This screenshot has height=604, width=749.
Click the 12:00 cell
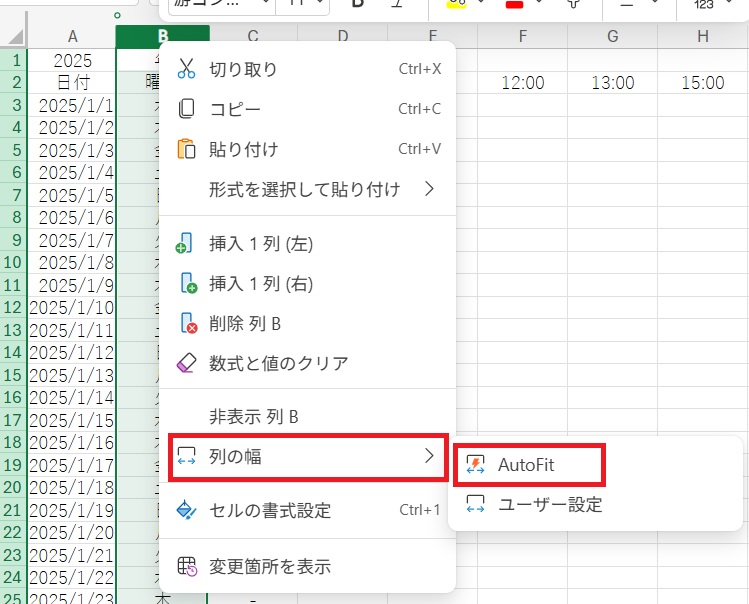pyautogui.click(x=523, y=83)
